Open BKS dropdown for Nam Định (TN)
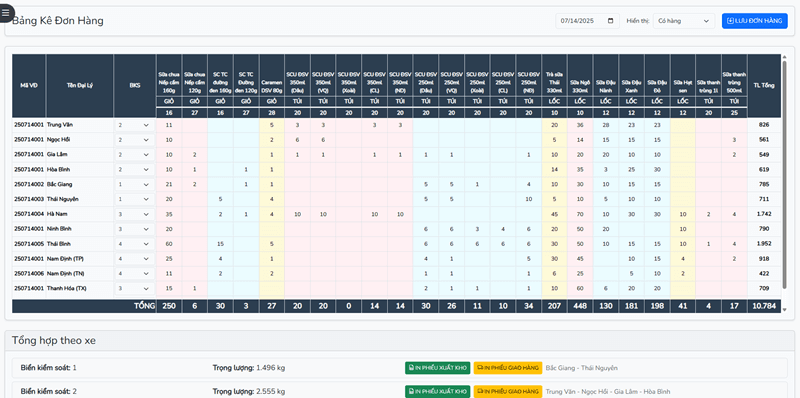The width and height of the screenshot is (800, 398). click(134, 273)
